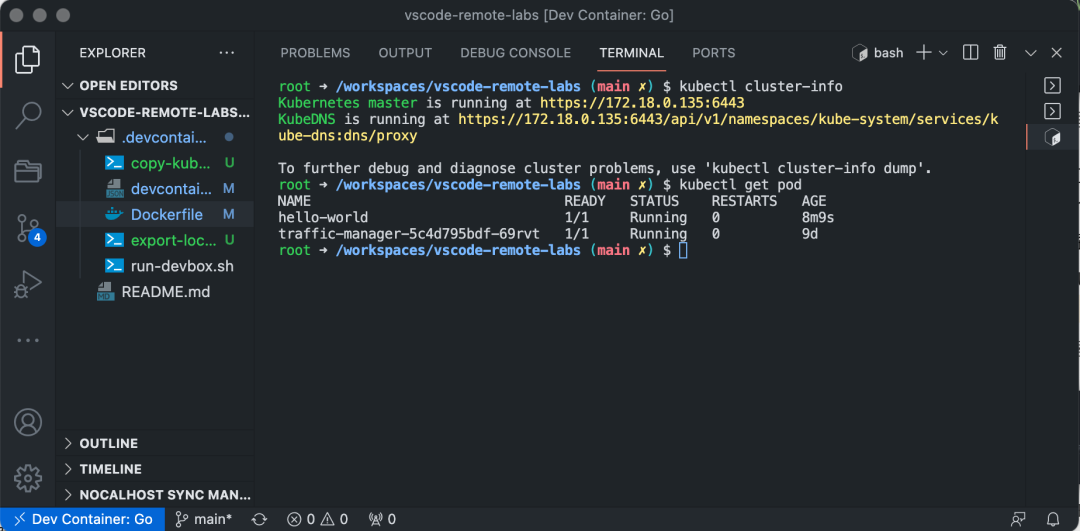Screen dimensions: 1080x531
Task: Collapse the VSCODE-REMOTE-LABS folder section
Action: (x=155, y=112)
